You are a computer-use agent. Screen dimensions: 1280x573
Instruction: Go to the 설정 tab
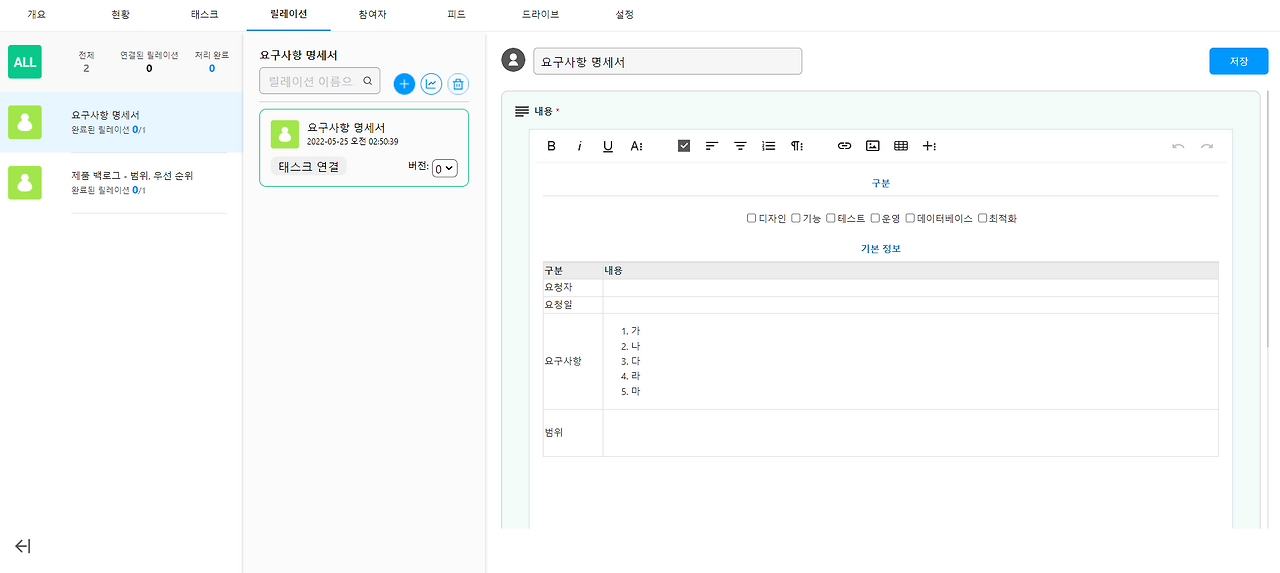click(624, 15)
